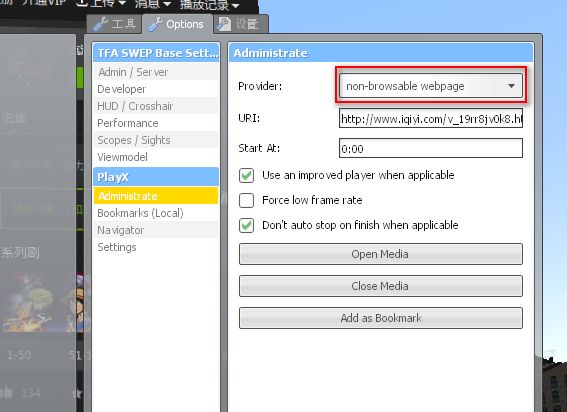Open PlayX Settings entry

click(156, 247)
